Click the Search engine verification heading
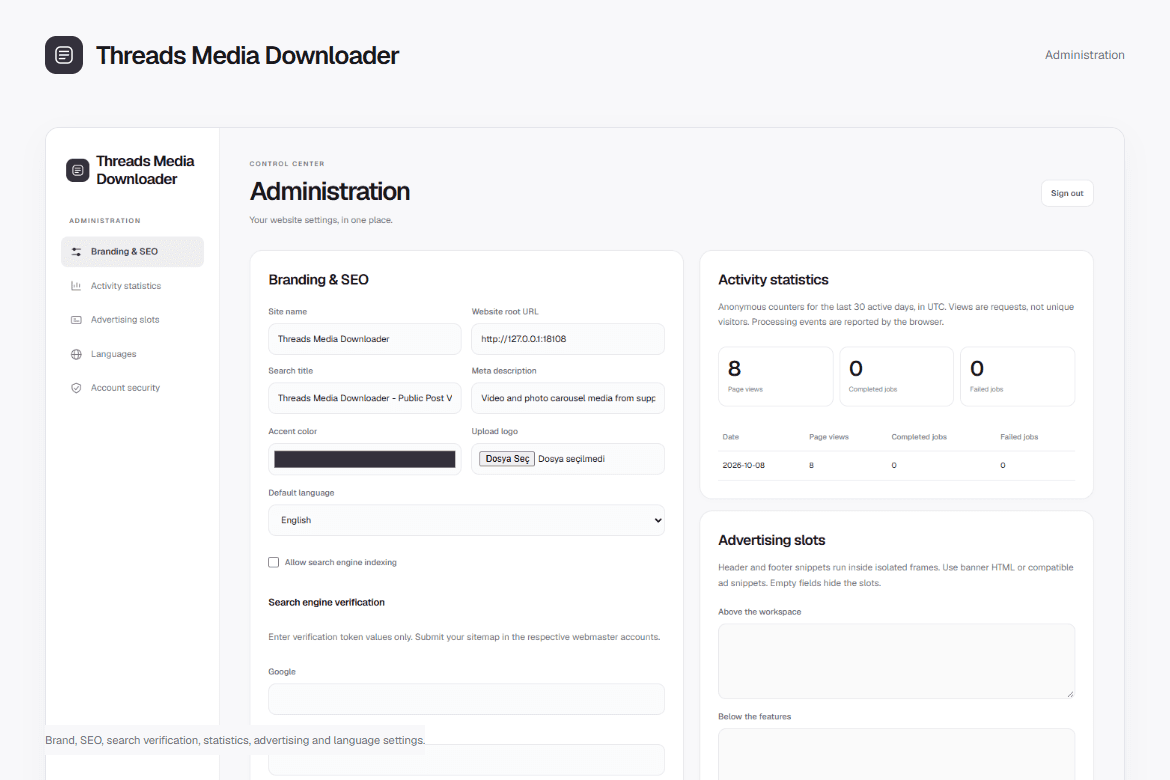Viewport: 1170px width, 780px height. 327,602
